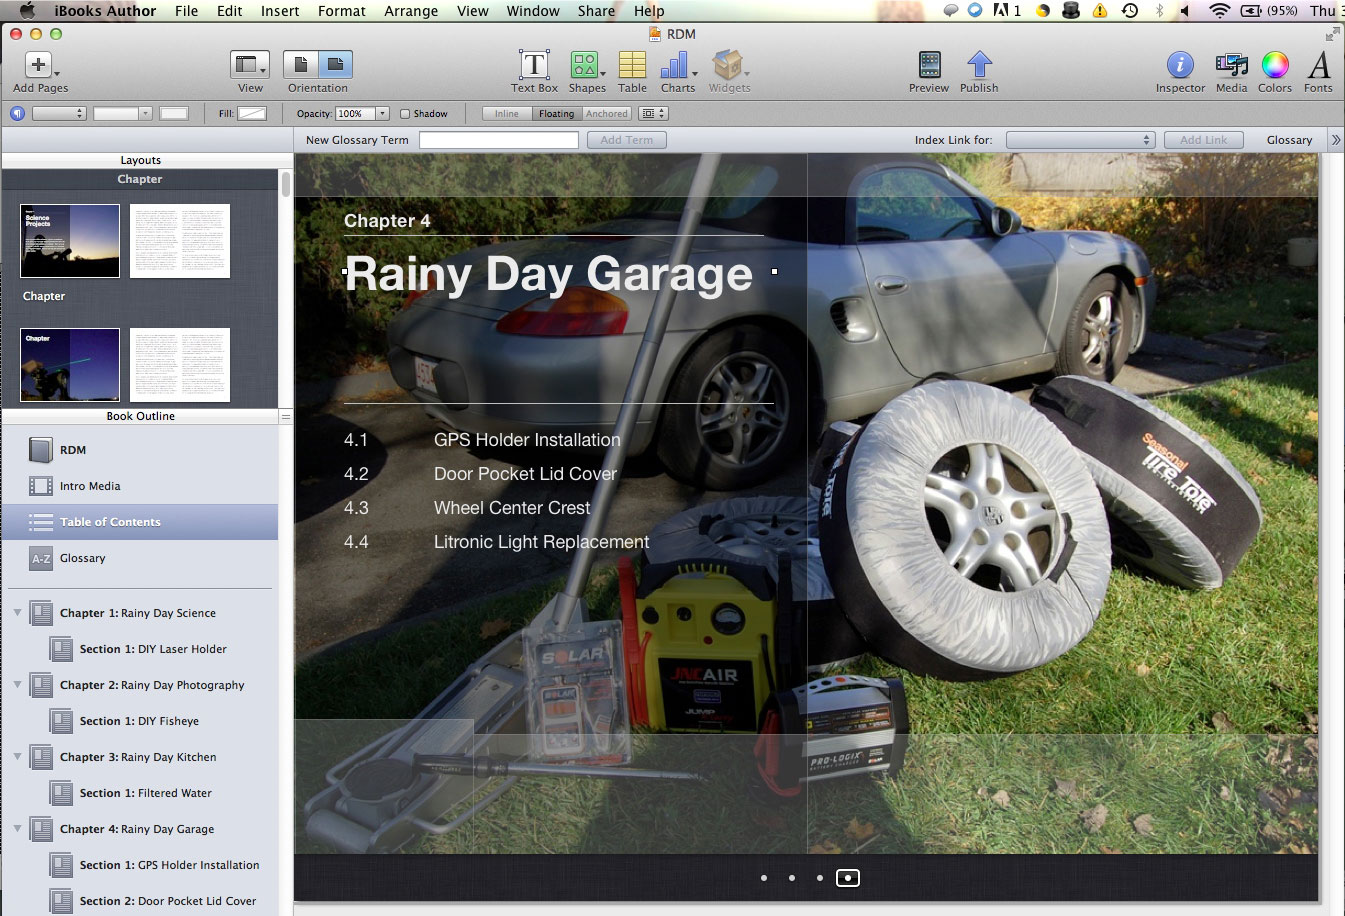Switch to landscape orientation

[x=335, y=65]
